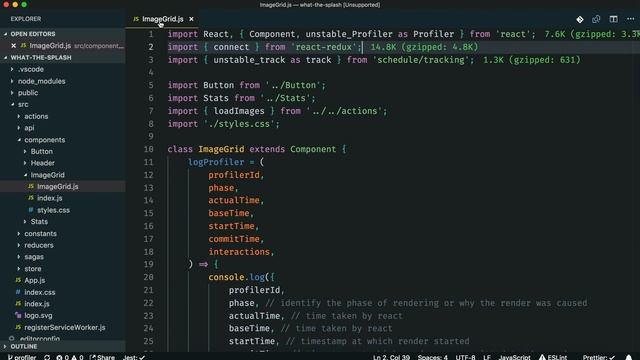Image resolution: width=640 pixels, height=360 pixels.
Task: Click ImageGrid class name in code
Action: [221, 149]
